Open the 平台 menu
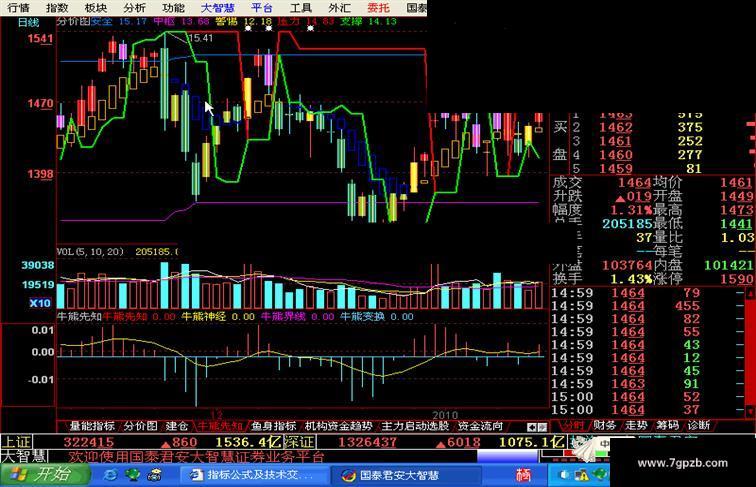The width and height of the screenshot is (756, 487). 262,7
